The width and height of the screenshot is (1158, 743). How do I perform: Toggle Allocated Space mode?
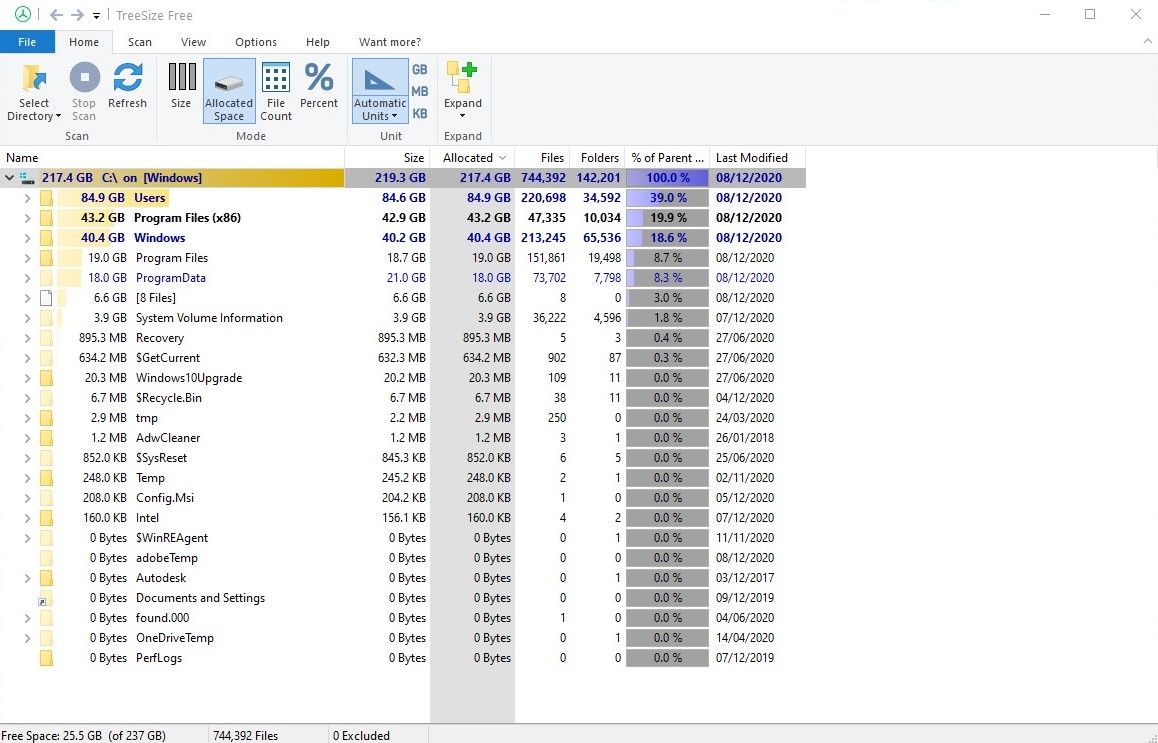229,91
